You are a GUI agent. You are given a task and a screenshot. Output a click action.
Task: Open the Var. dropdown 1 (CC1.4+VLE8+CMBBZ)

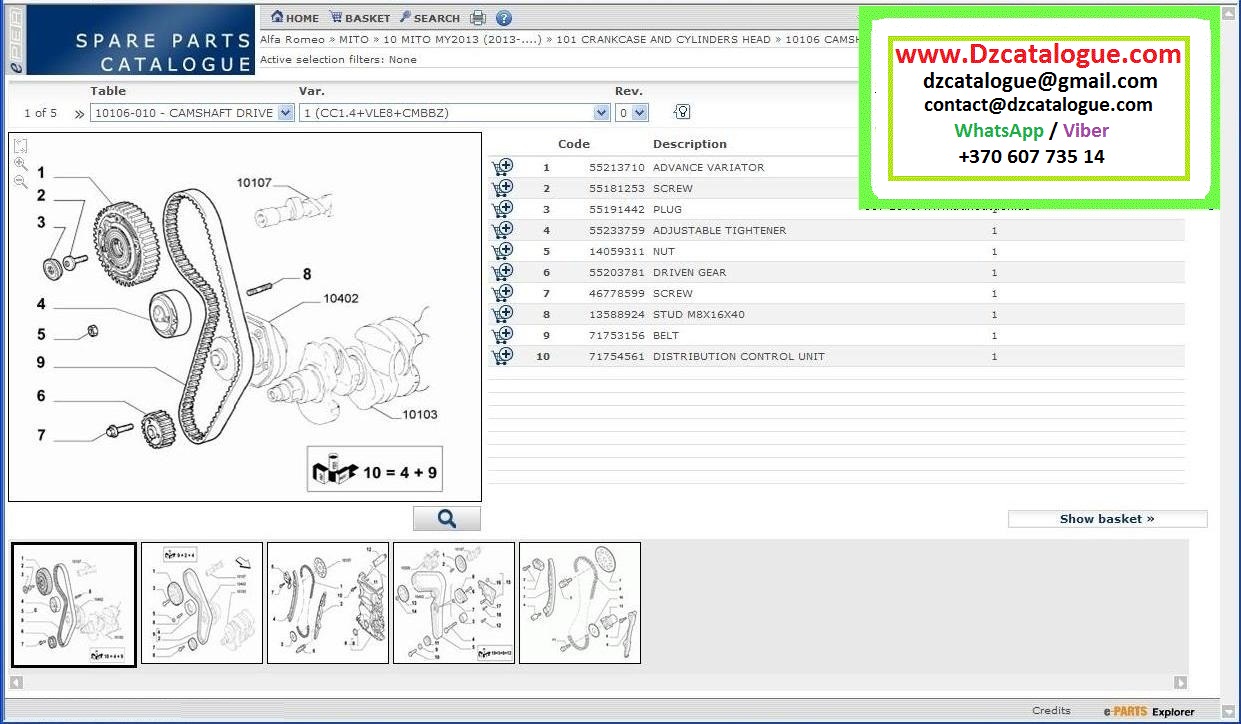tap(454, 113)
